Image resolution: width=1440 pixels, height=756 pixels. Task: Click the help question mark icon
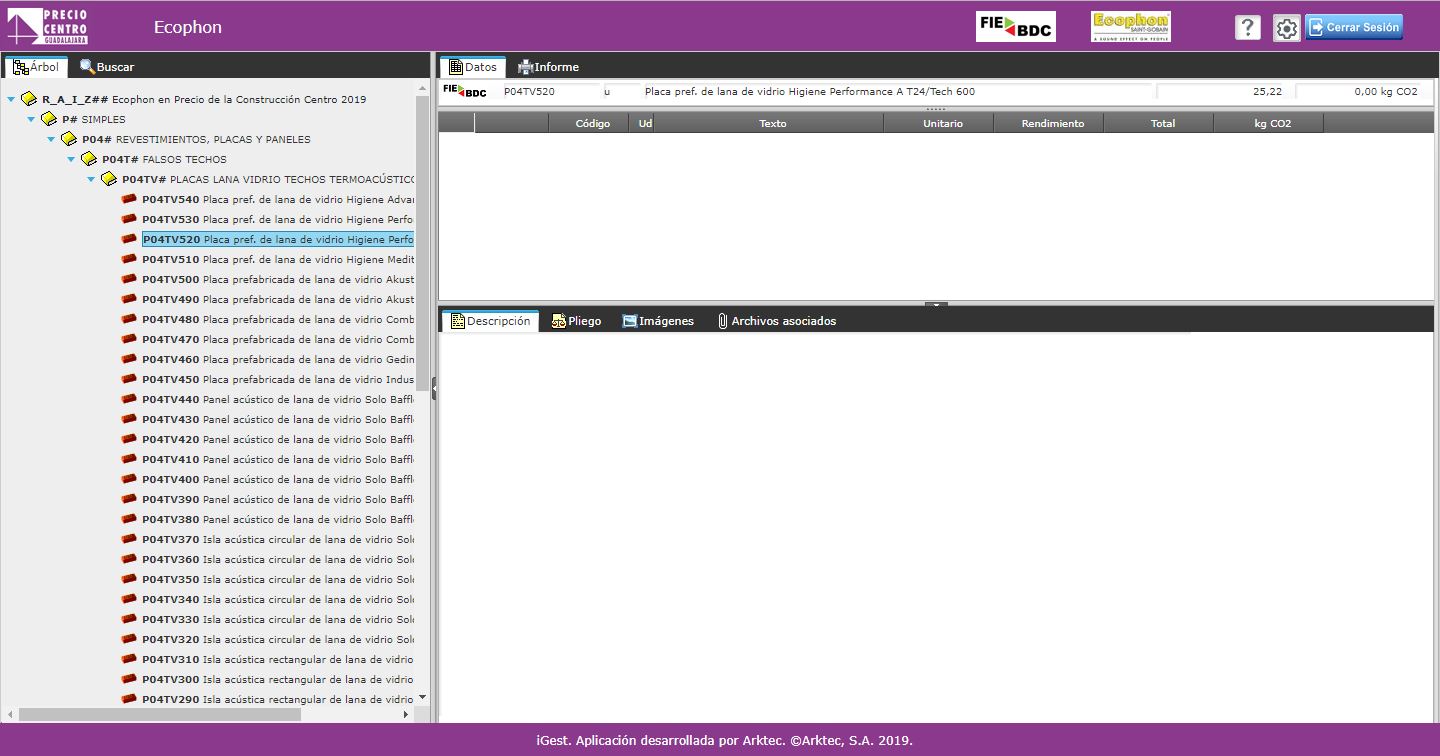click(x=1247, y=28)
